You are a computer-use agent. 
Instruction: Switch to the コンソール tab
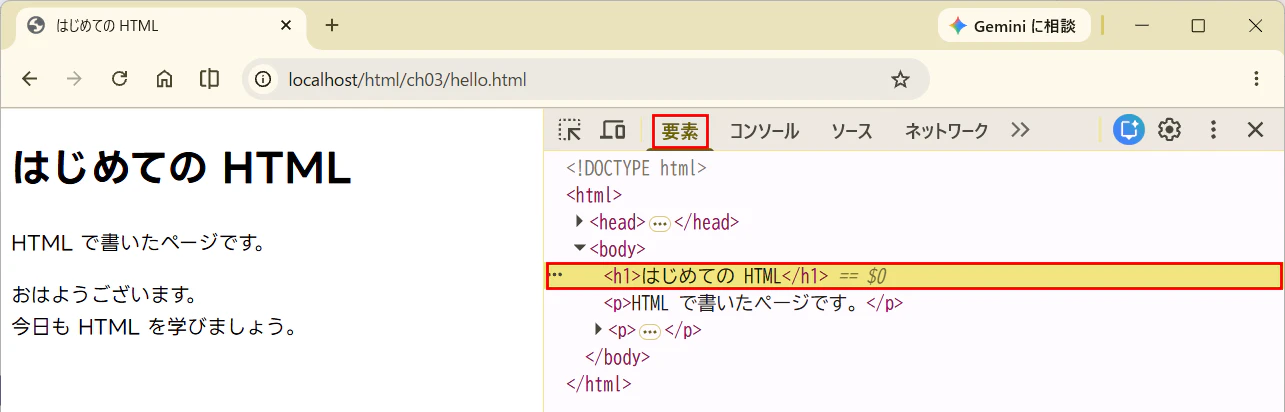[764, 131]
